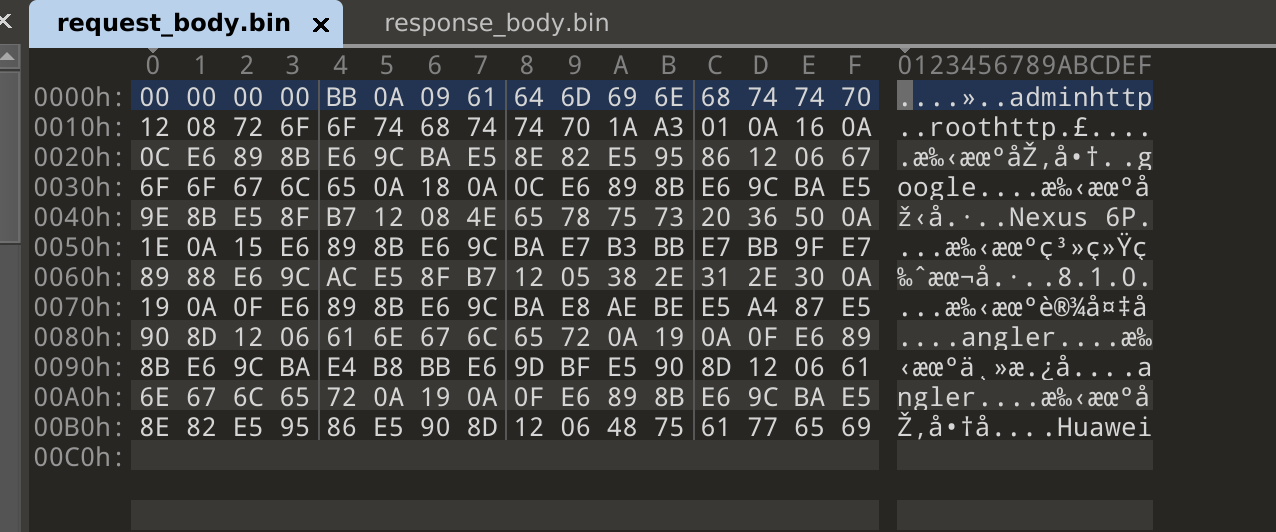Image resolution: width=1276 pixels, height=532 pixels.
Task: Close the request_body.bin tab
Action: pos(321,25)
